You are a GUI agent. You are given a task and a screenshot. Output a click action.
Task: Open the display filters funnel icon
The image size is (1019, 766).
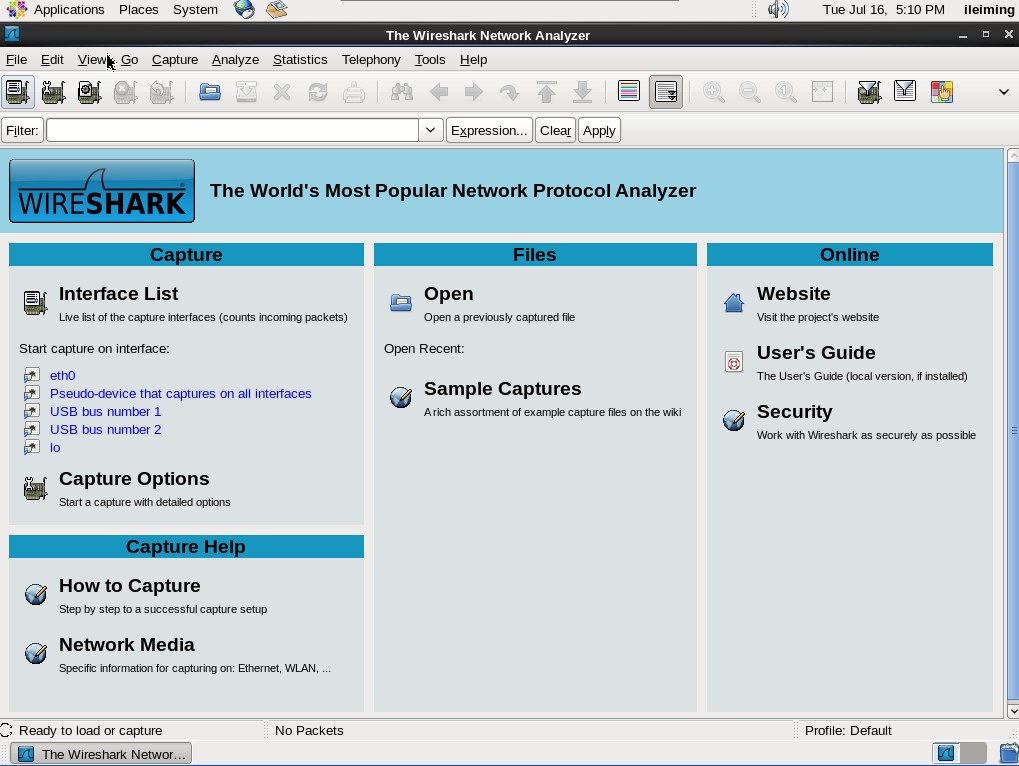tap(905, 92)
